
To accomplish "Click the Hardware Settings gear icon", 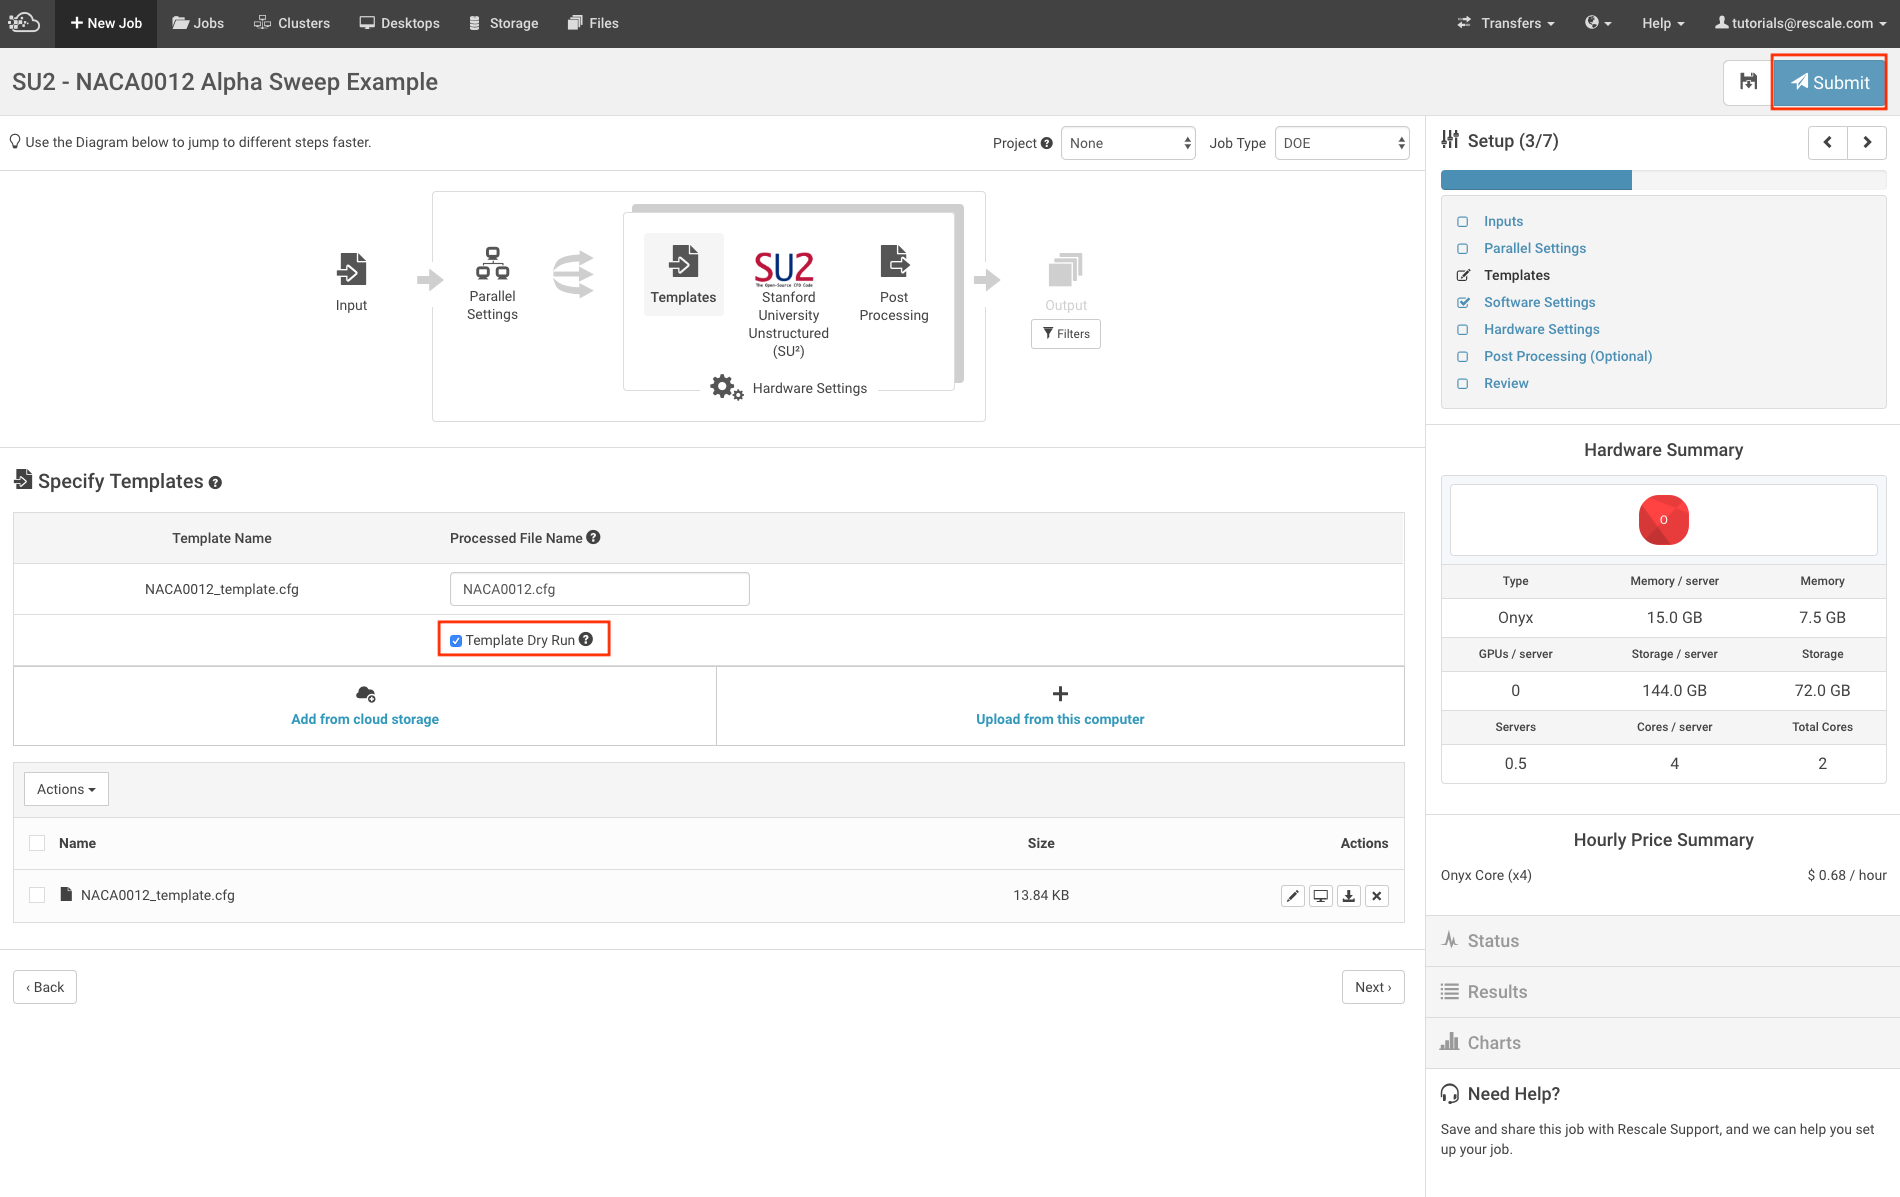I will 726,387.
